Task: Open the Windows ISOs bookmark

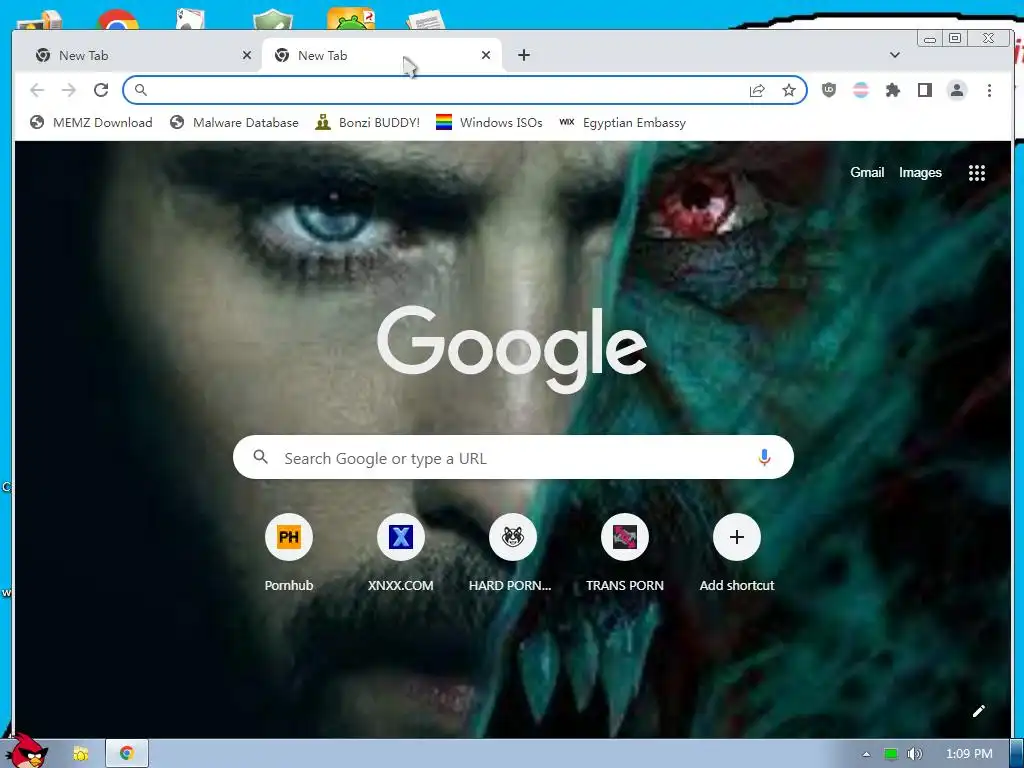Action: [489, 123]
